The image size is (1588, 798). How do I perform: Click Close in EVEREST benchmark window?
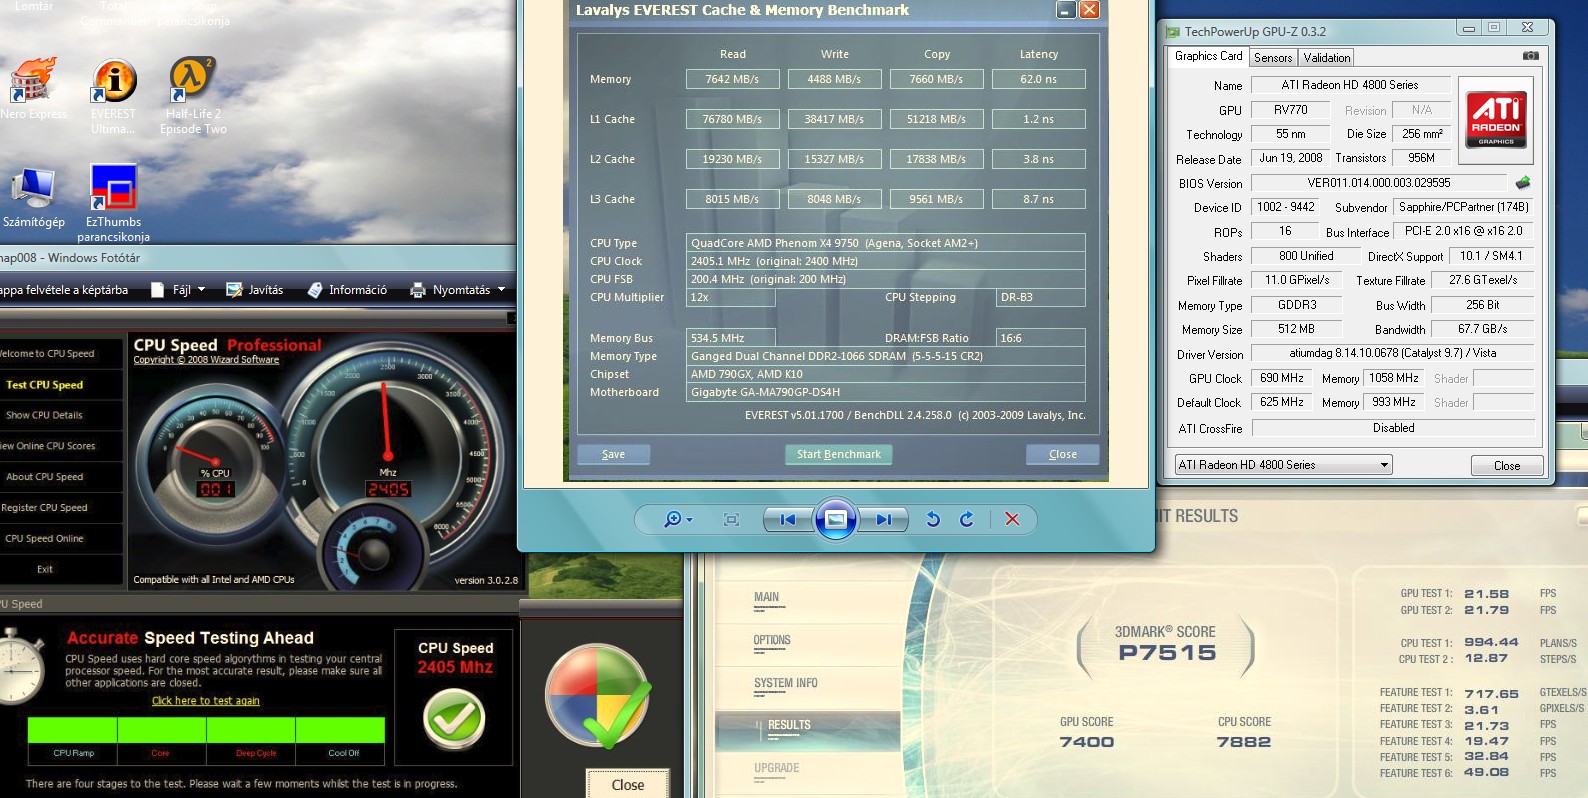tap(1062, 454)
